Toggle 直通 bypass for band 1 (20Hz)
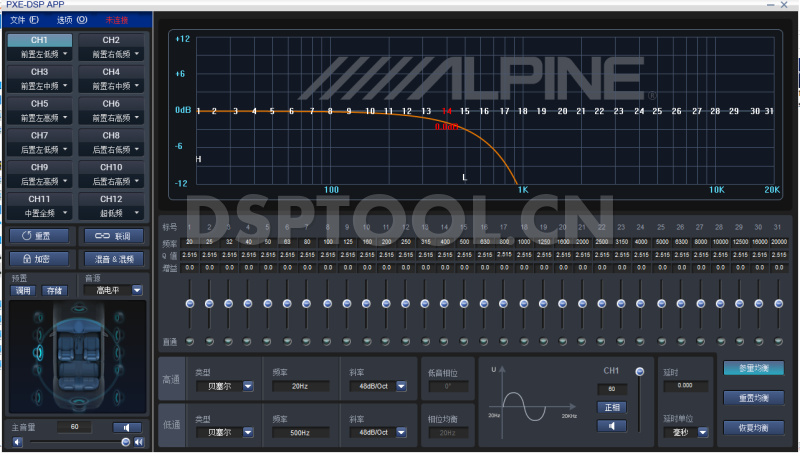The image size is (800, 454). click(x=190, y=341)
